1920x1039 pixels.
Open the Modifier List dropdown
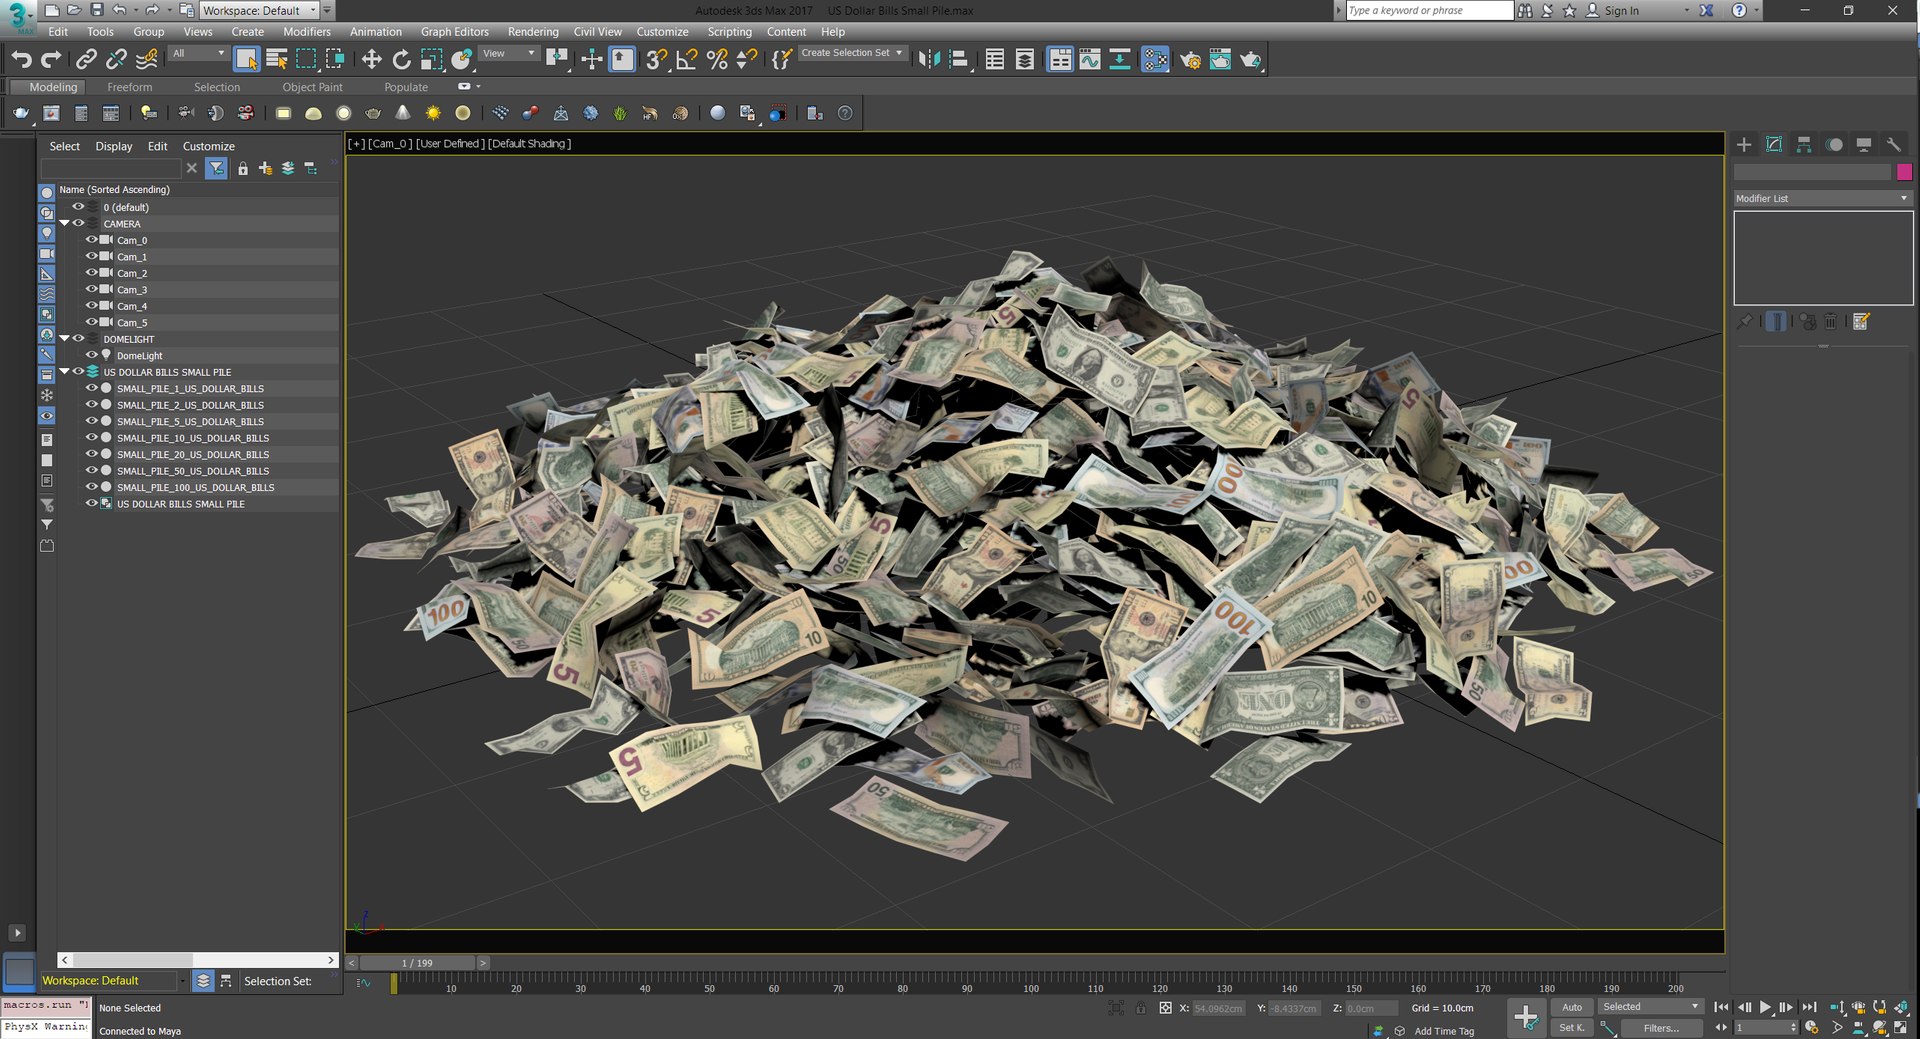click(1822, 198)
